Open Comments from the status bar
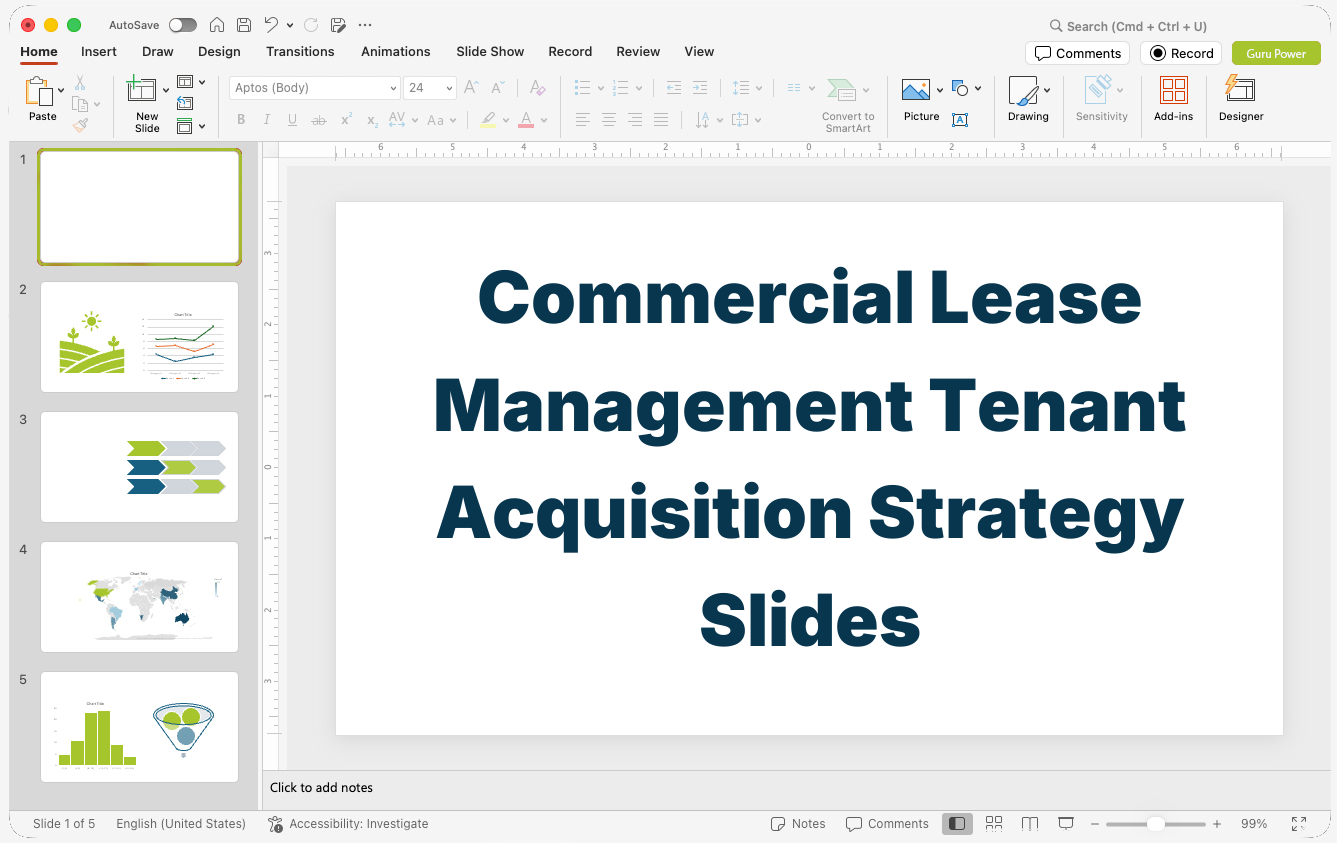 [x=887, y=824]
